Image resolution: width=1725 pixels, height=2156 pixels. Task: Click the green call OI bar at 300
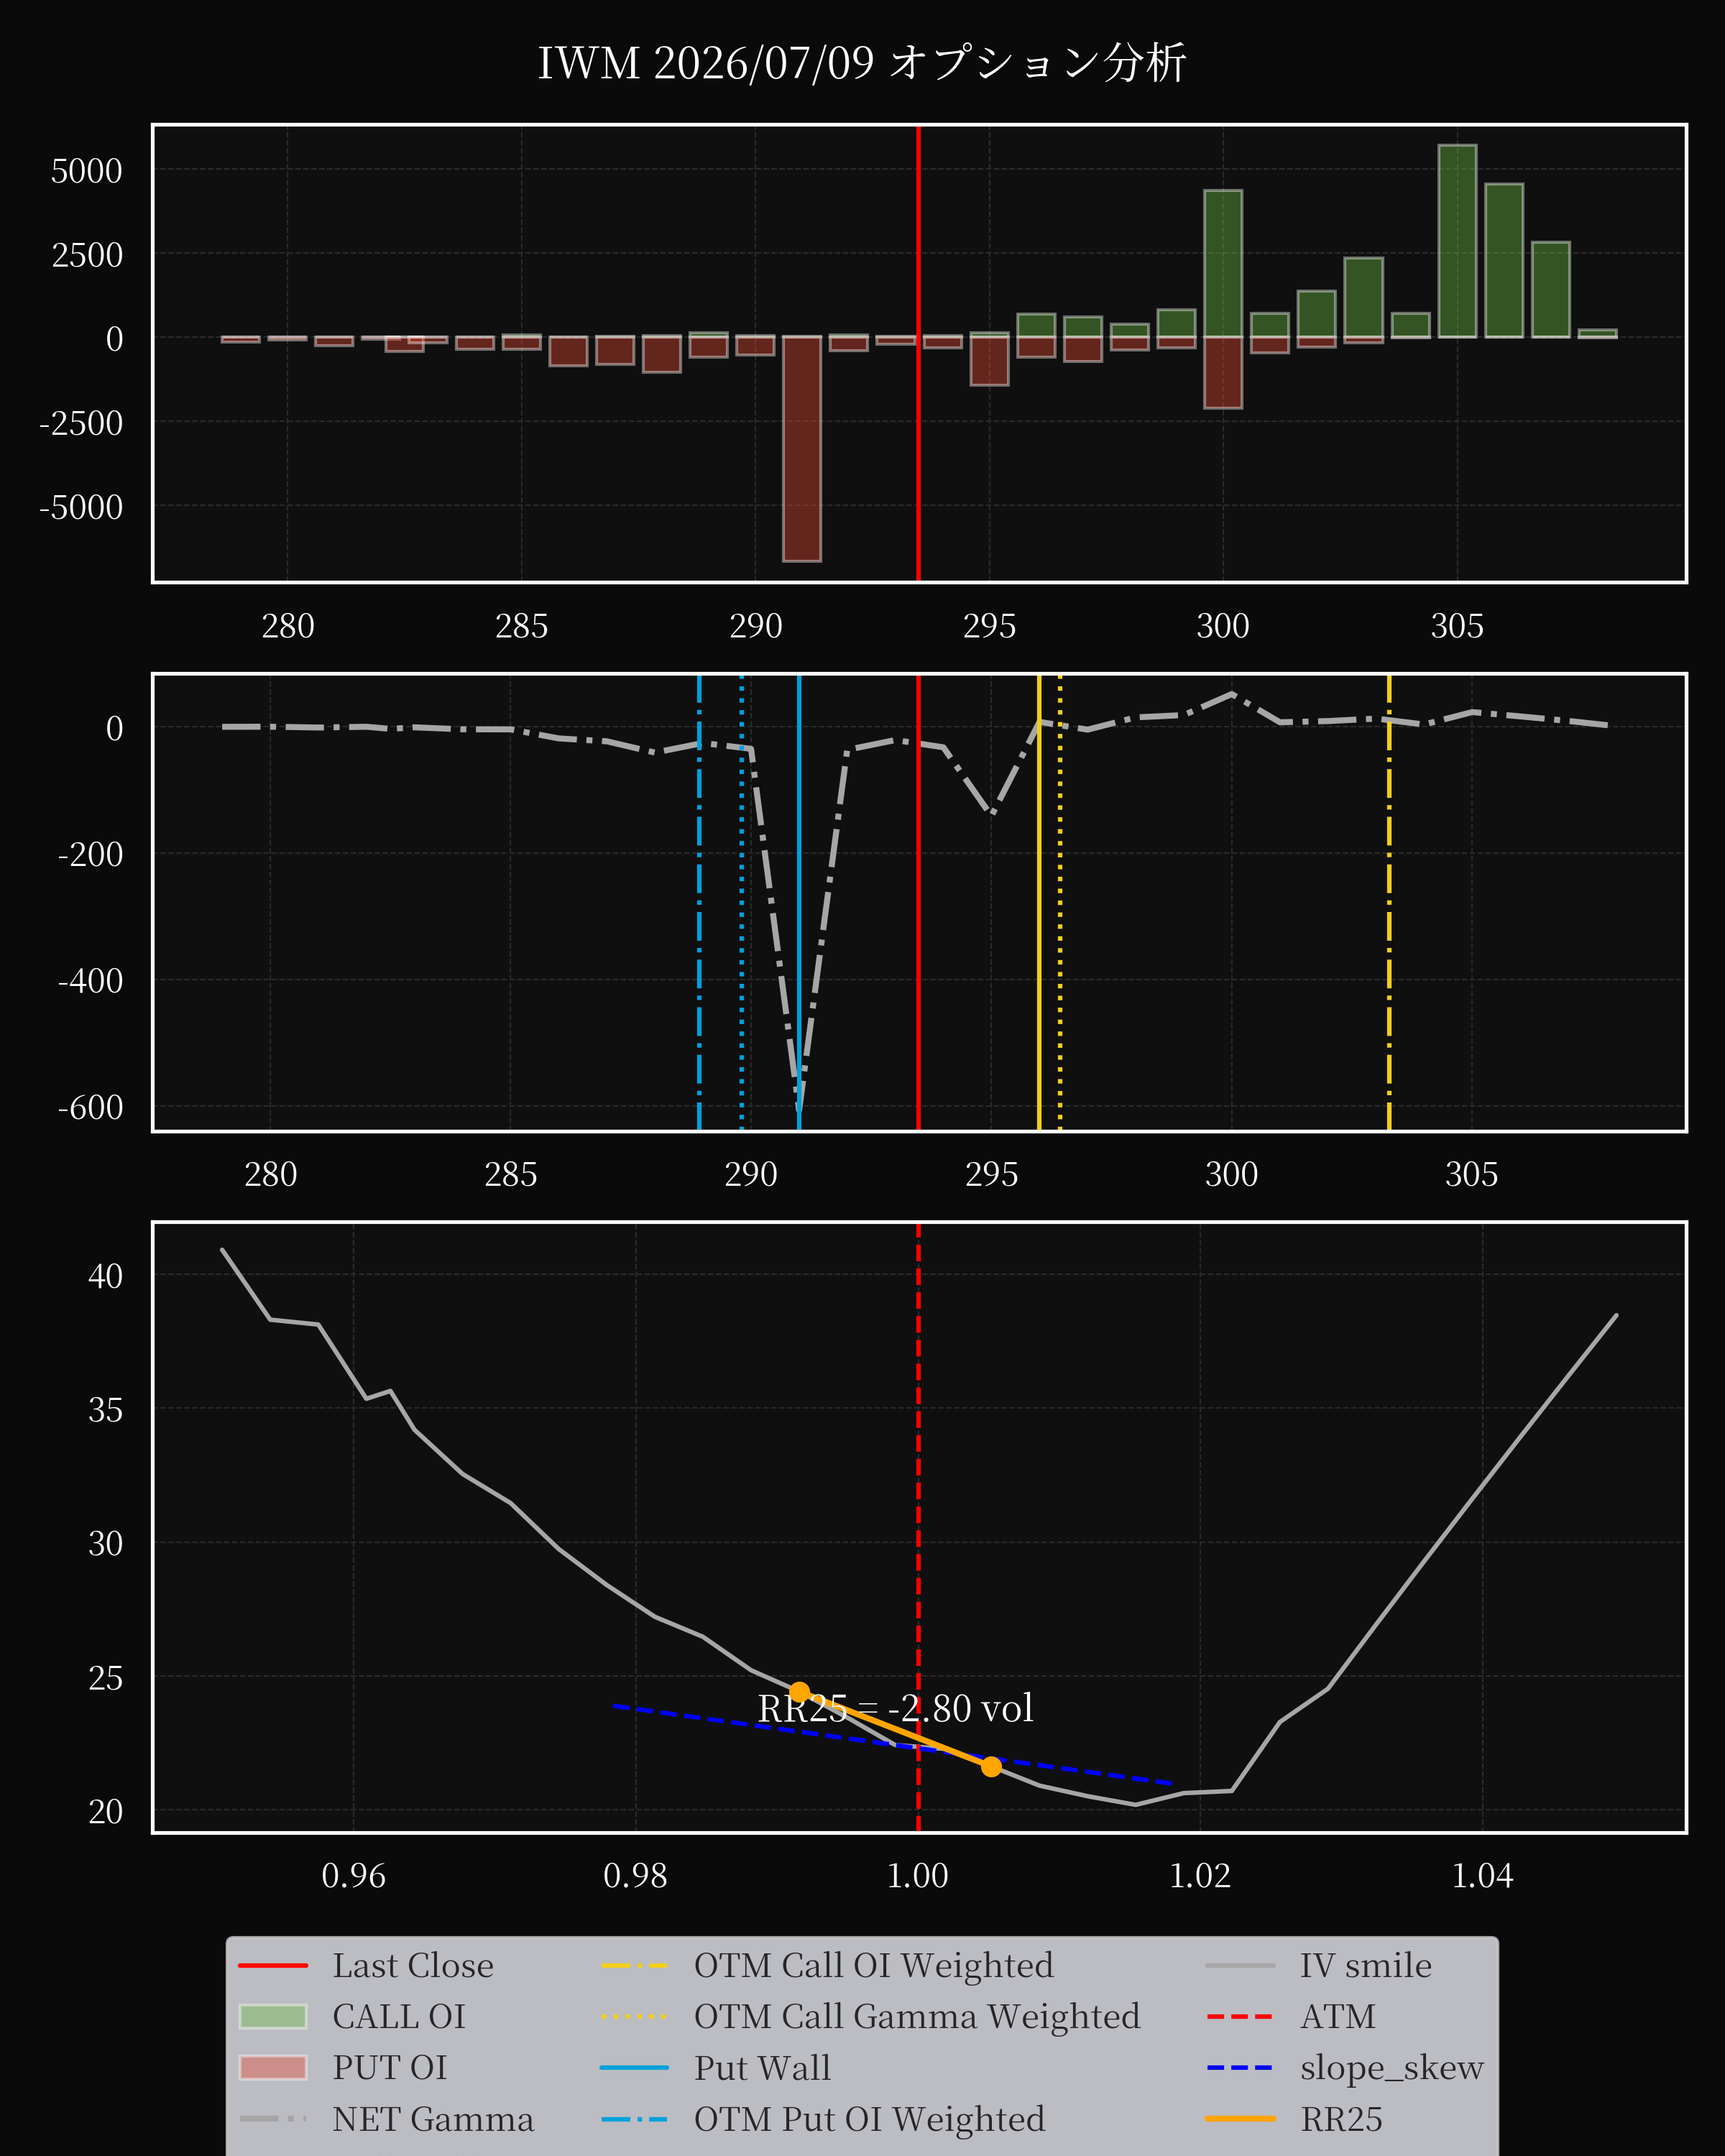(1223, 264)
